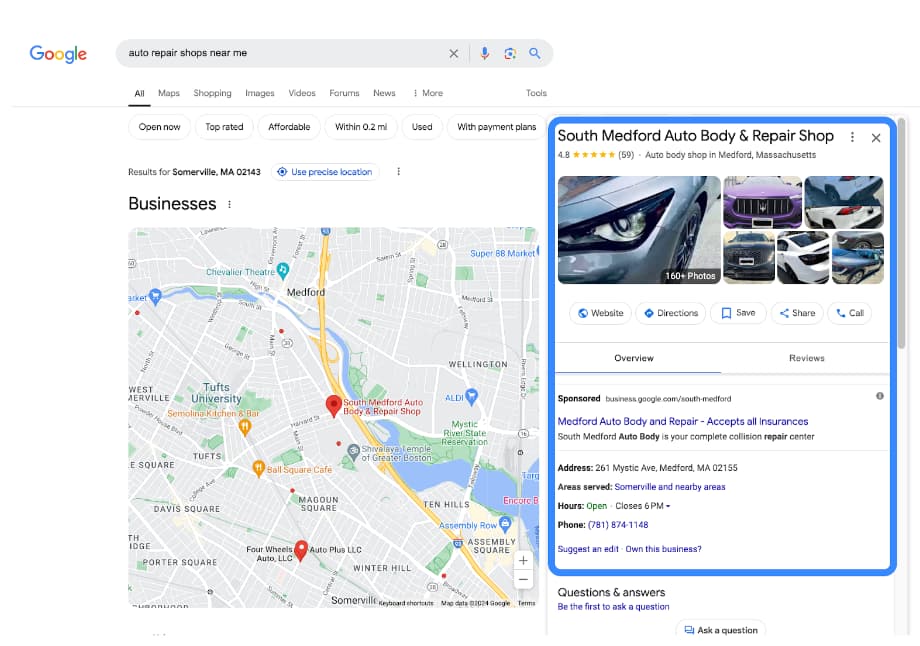
Task: Click the 59 reviews count
Action: [x=626, y=155]
